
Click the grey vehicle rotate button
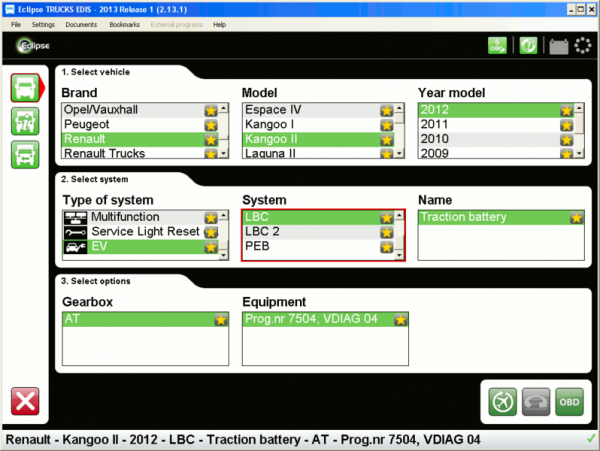coord(536,402)
